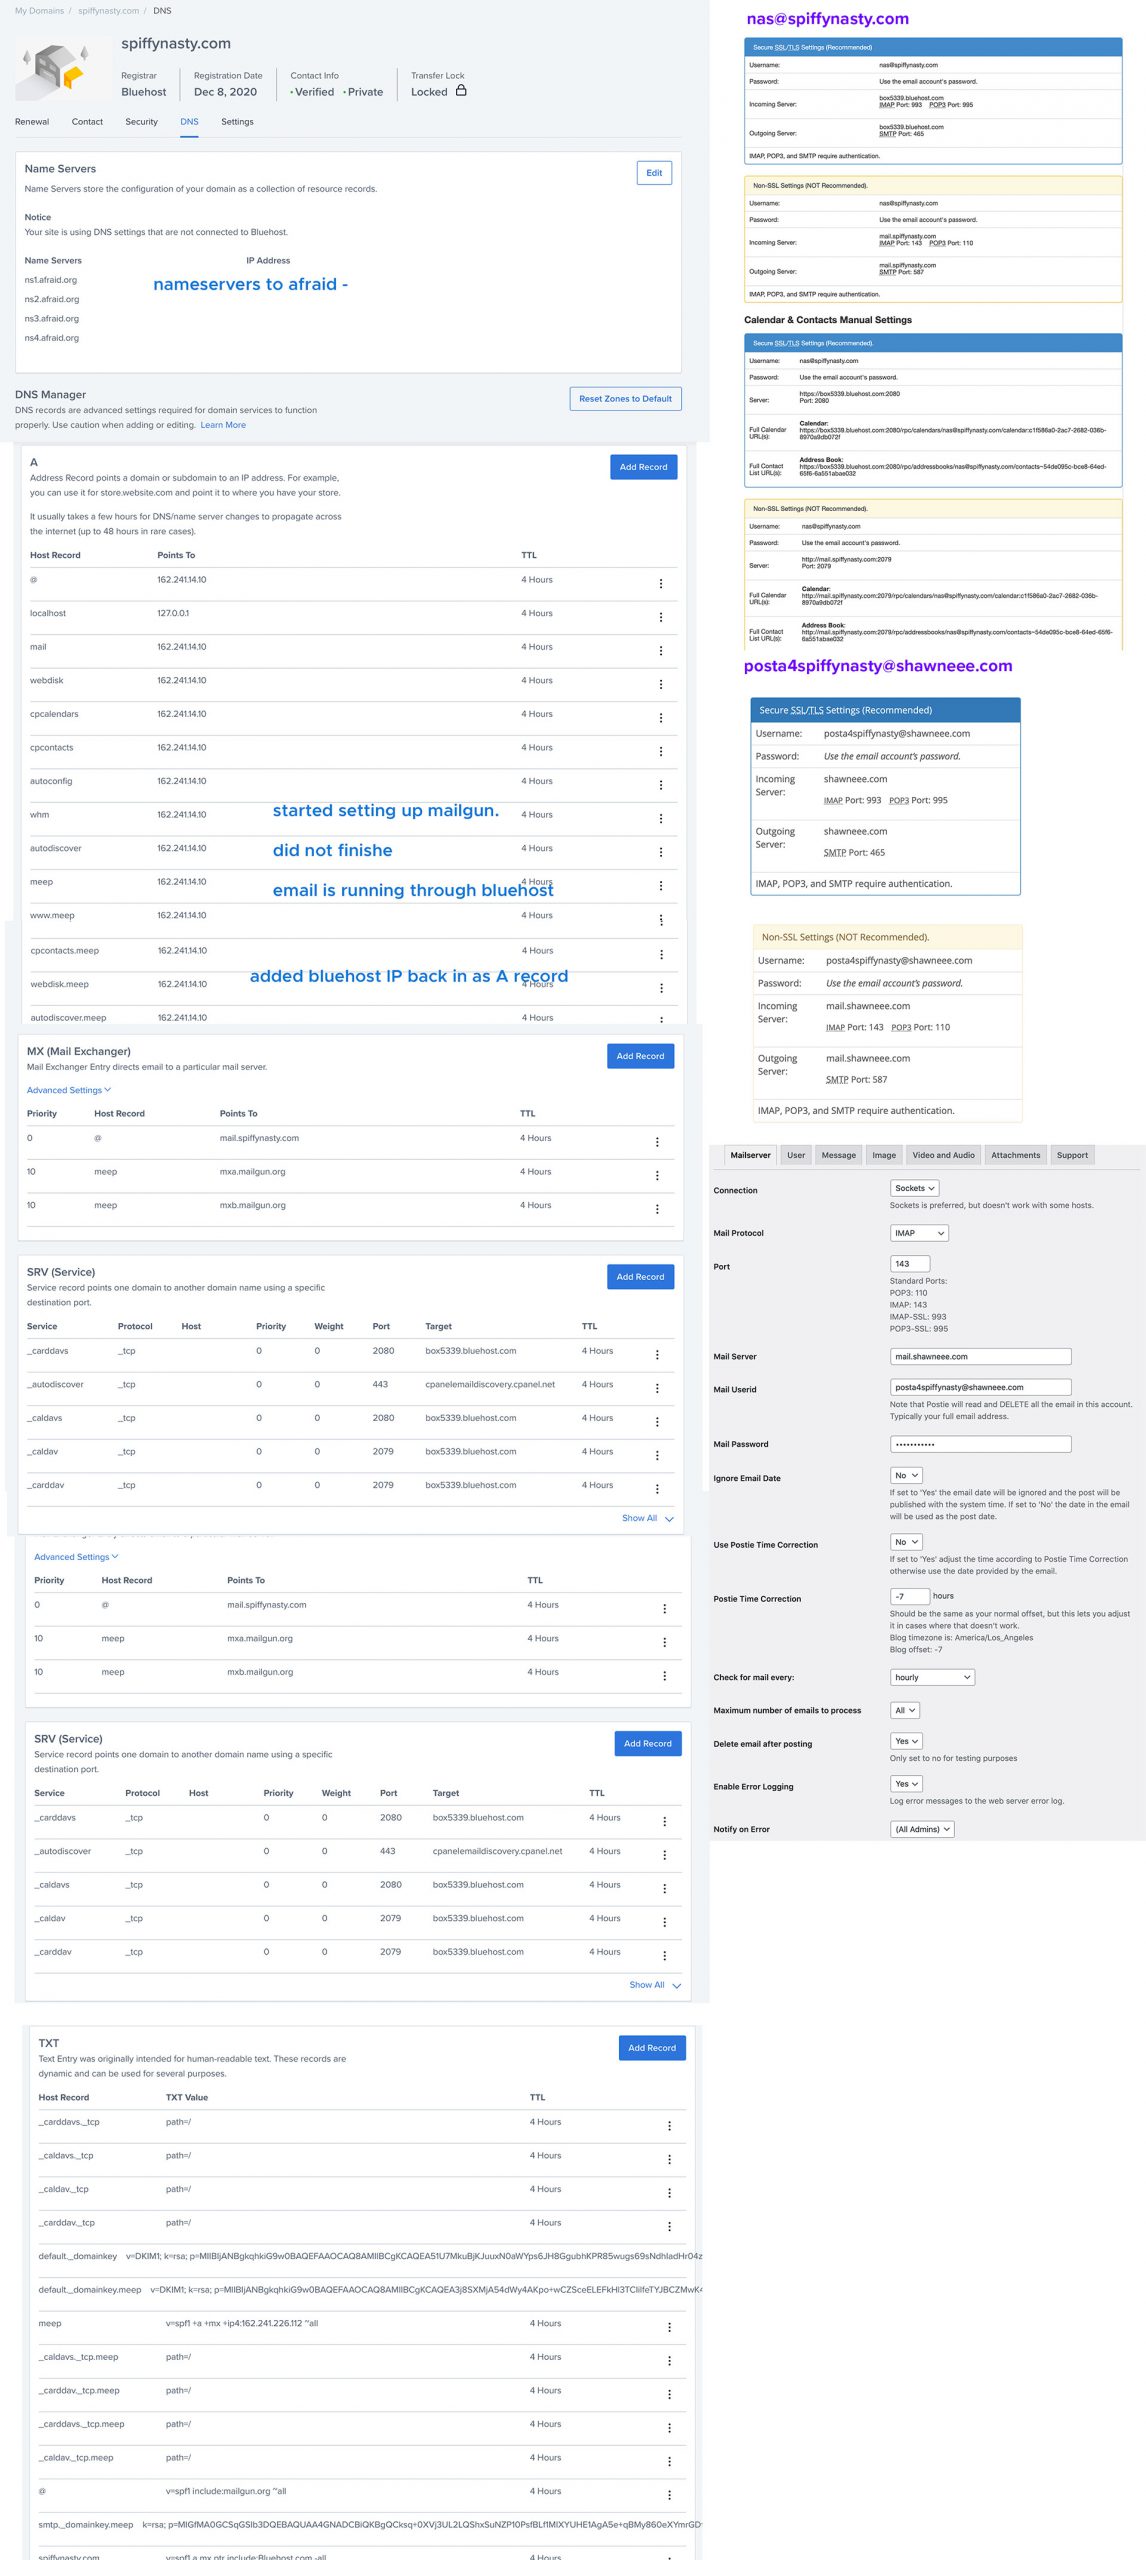Open the Connection dropdown set to Sockets
1146x2560 pixels.
point(914,1188)
